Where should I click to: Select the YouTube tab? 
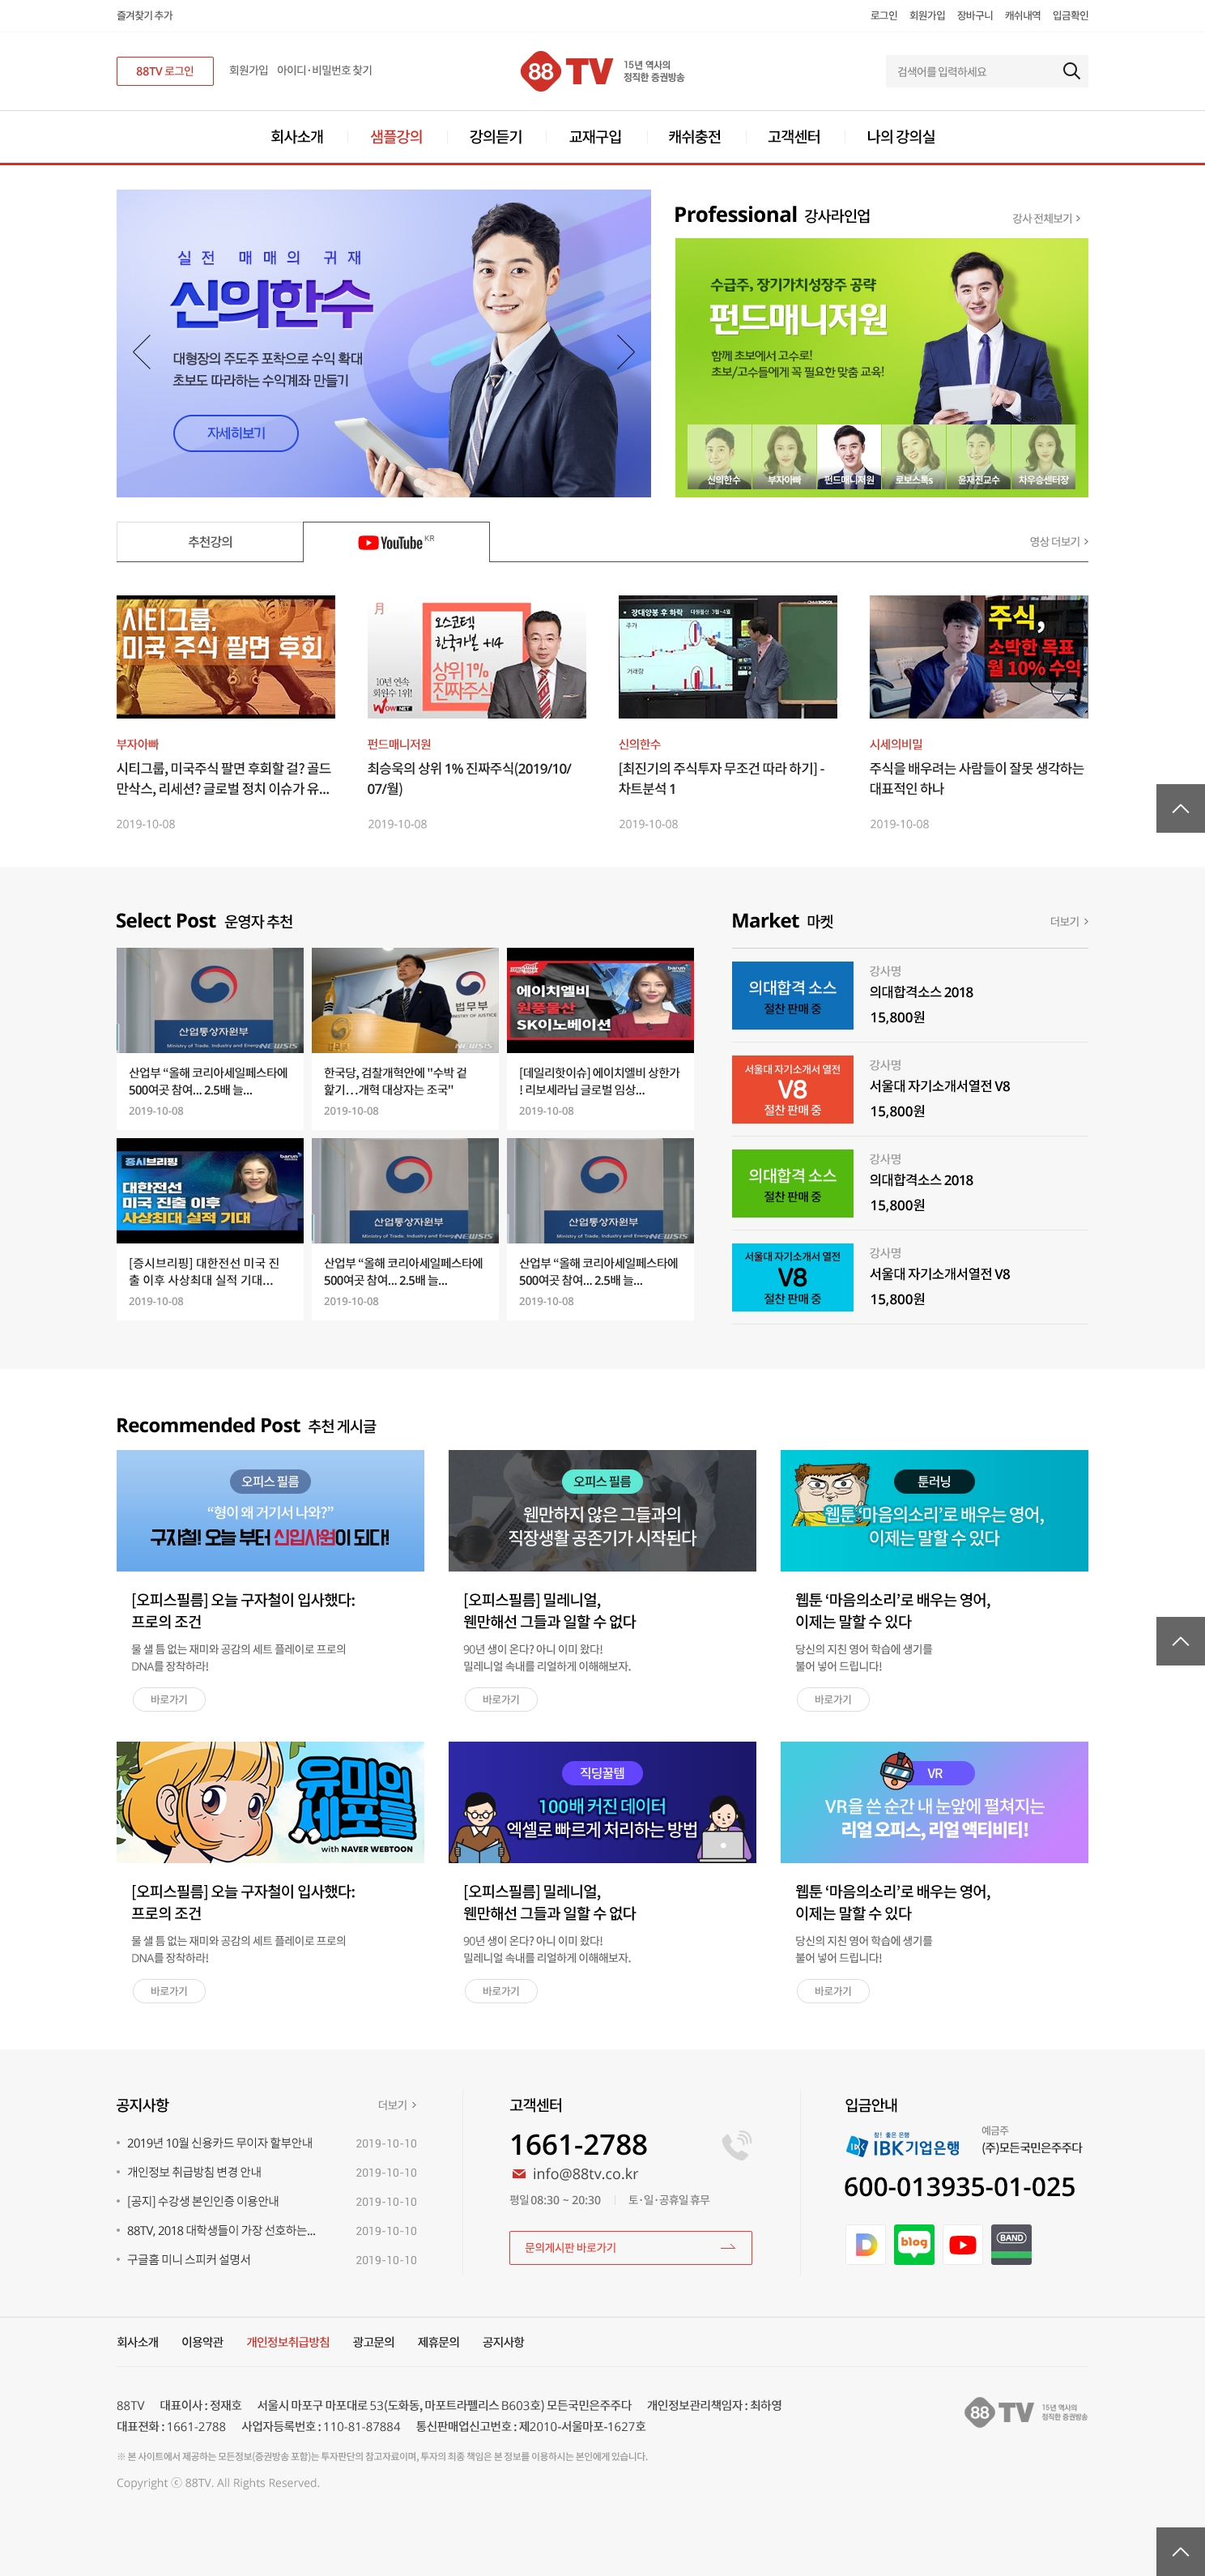tap(396, 542)
